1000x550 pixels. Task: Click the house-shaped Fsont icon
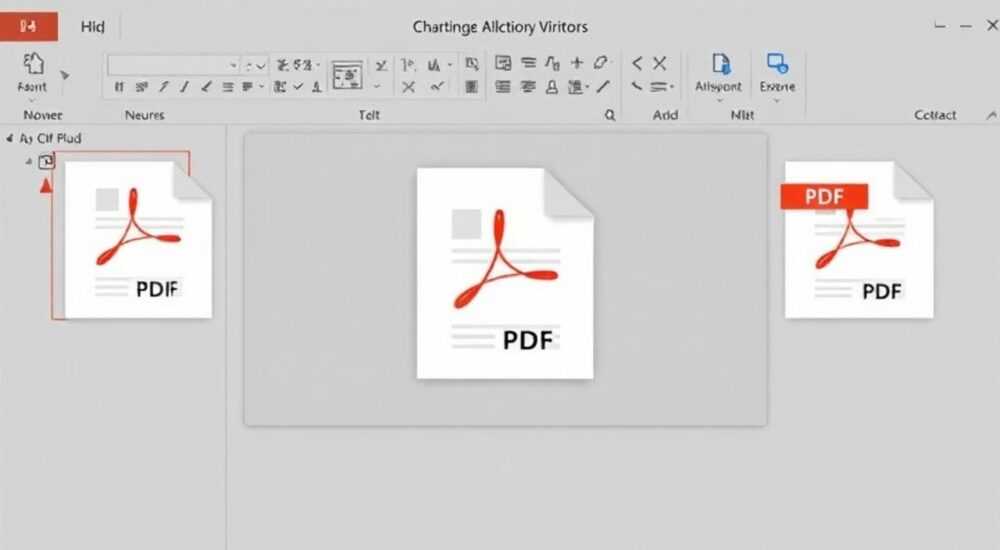(x=33, y=64)
